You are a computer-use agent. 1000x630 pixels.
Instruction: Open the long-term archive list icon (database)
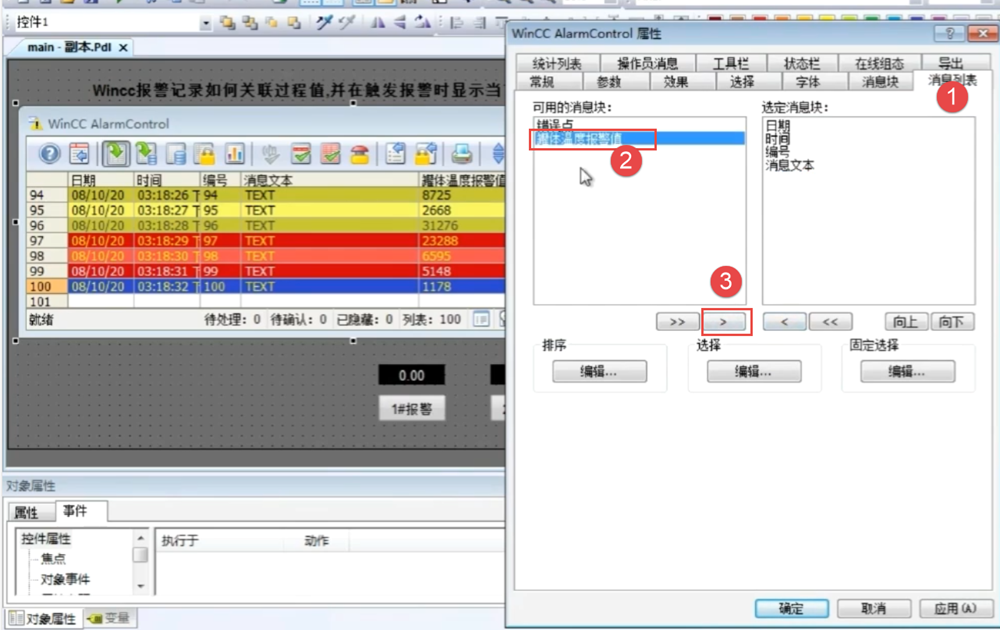click(177, 154)
